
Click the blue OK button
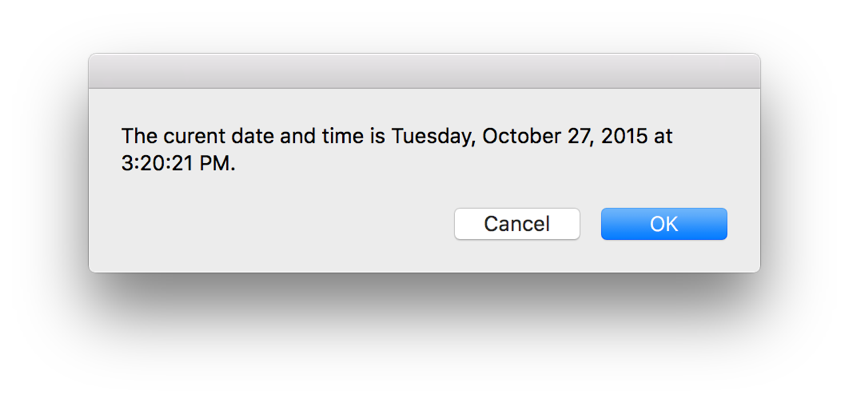point(663,224)
